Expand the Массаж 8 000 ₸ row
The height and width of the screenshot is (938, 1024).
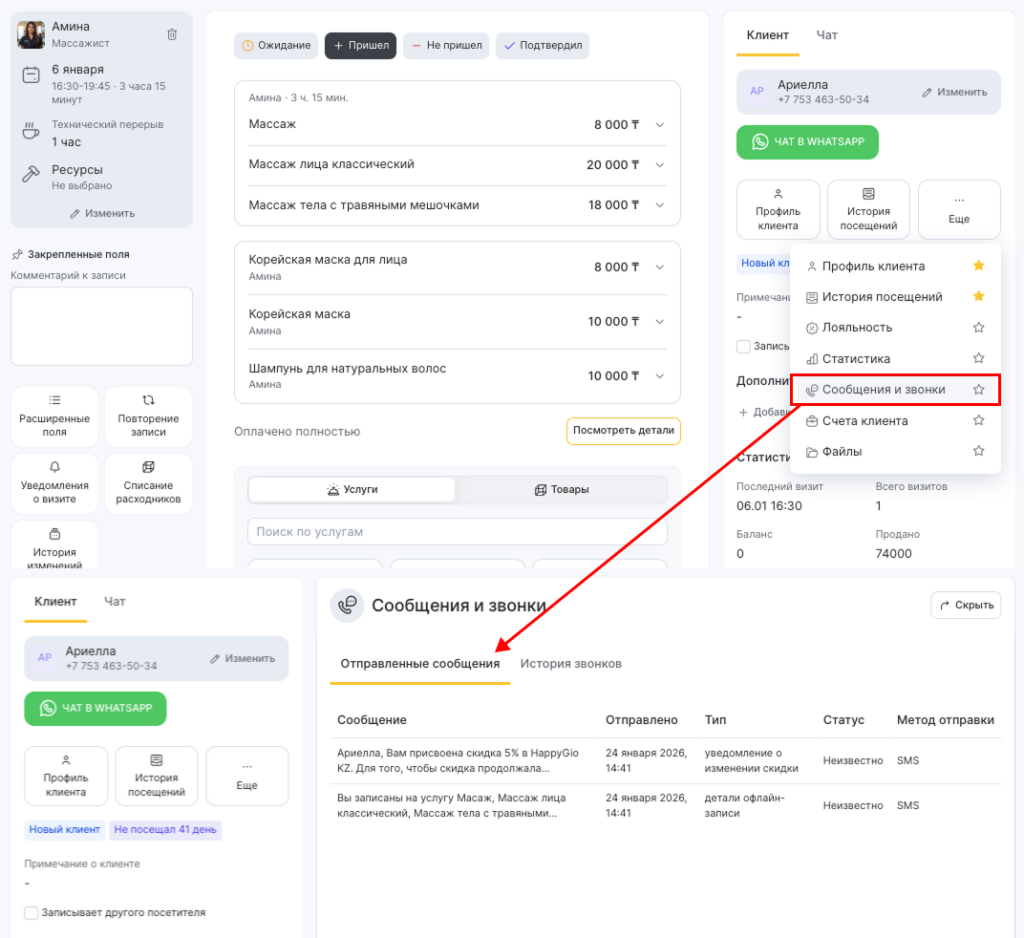pos(659,125)
